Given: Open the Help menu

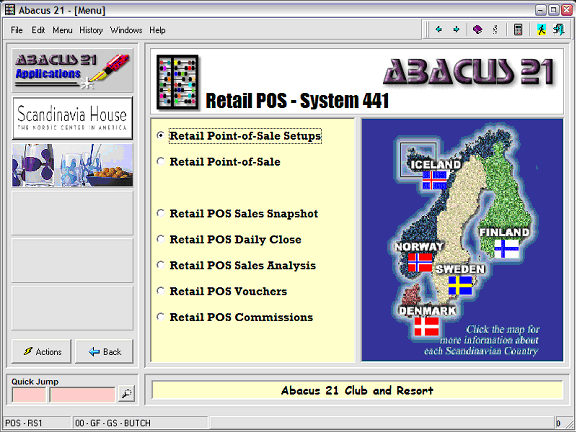Looking at the screenshot, I should (x=157, y=30).
